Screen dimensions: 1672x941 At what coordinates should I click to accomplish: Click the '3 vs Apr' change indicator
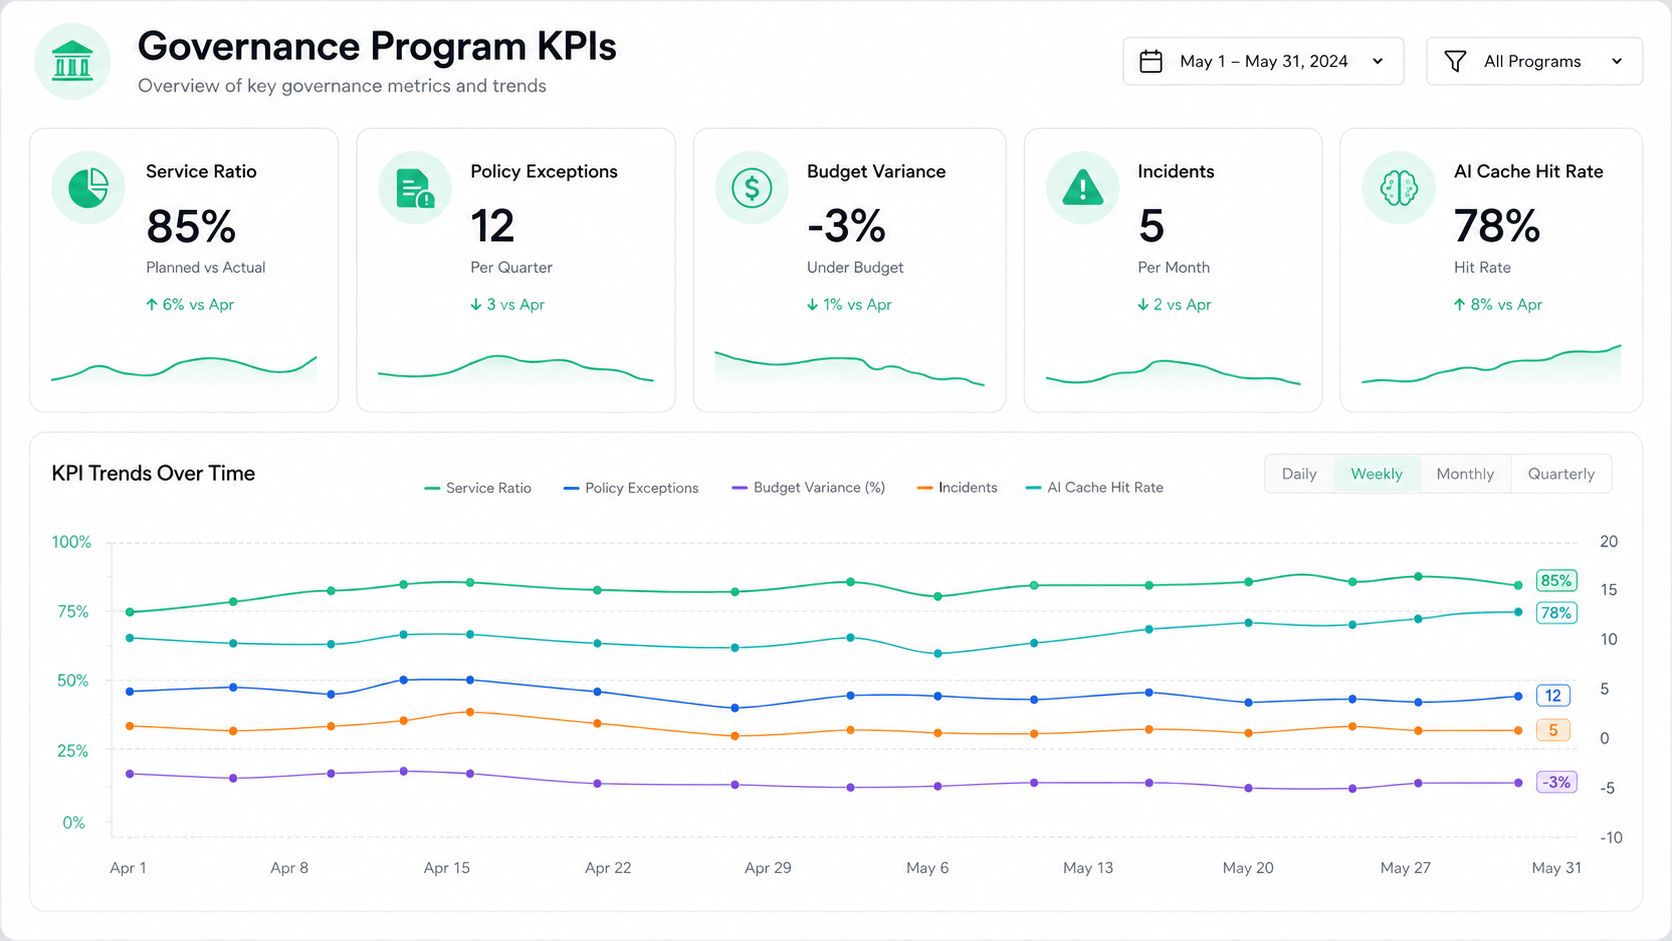click(x=508, y=305)
